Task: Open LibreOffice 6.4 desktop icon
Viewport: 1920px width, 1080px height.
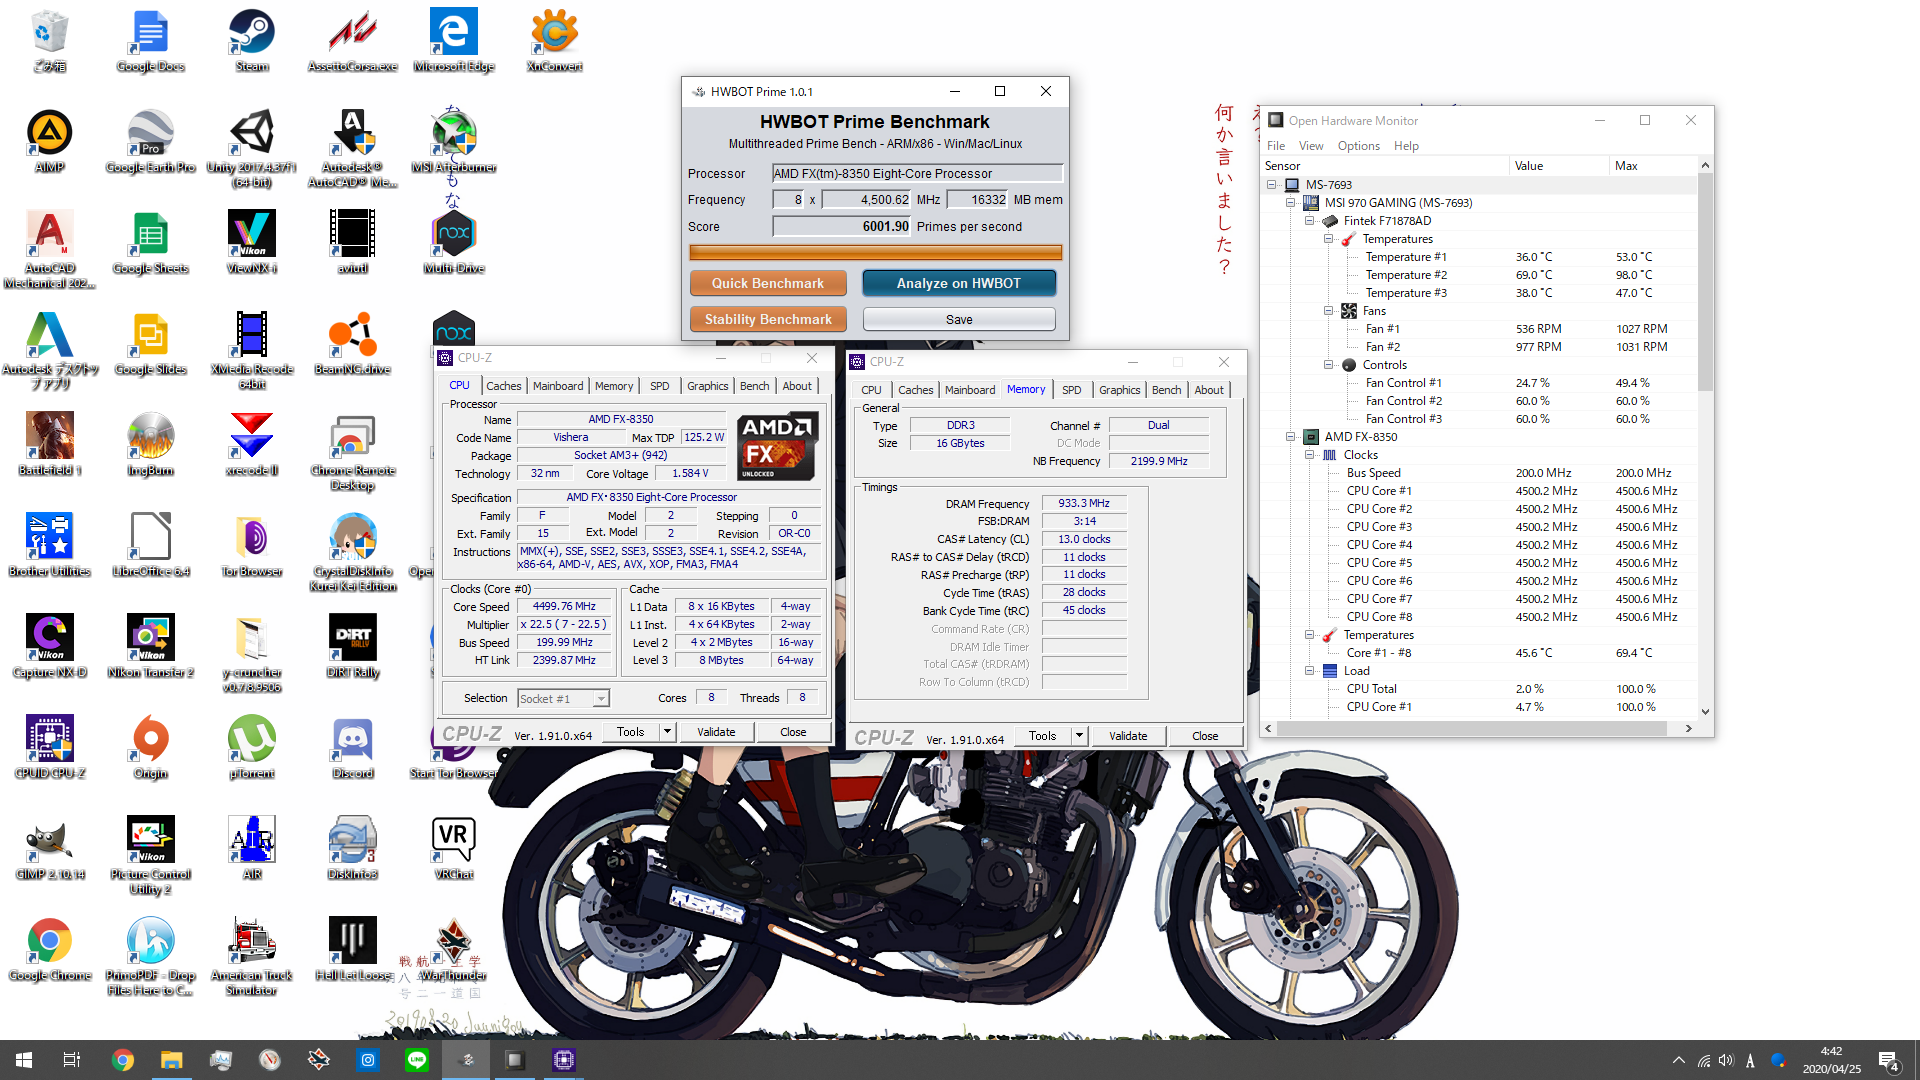Action: point(151,545)
